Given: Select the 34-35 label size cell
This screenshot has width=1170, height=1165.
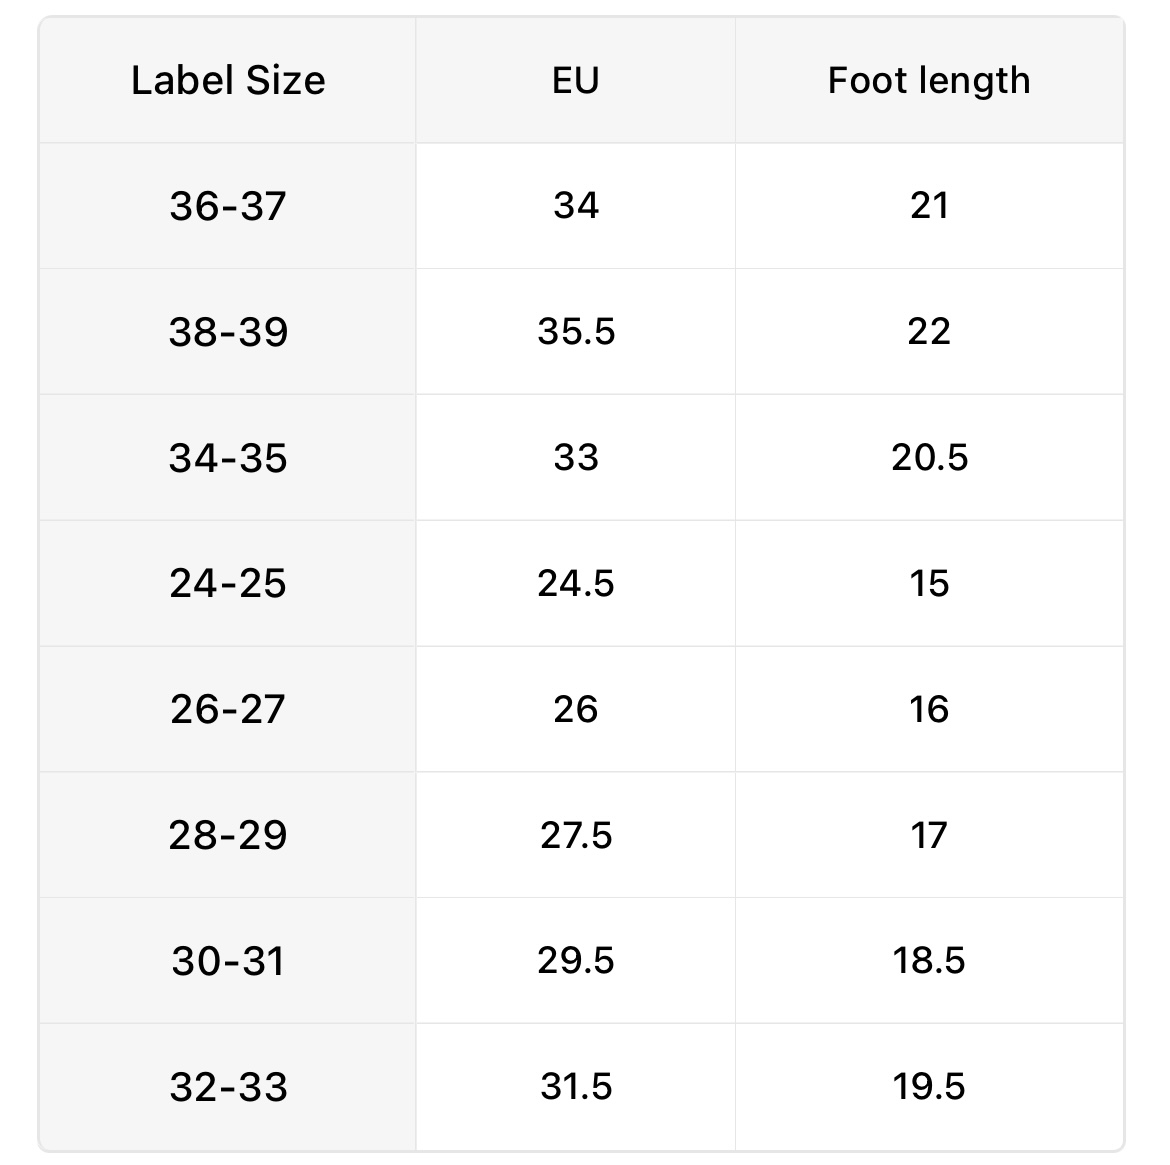Looking at the screenshot, I should point(228,458).
